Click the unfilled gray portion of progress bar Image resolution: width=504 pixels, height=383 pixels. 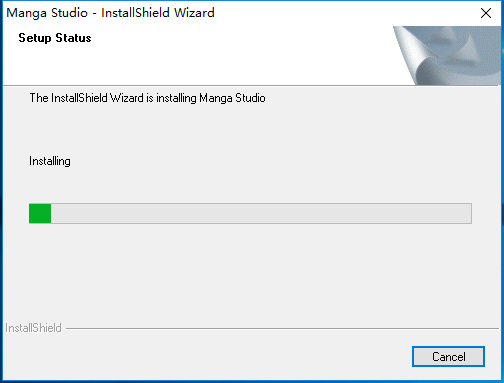[261, 213]
